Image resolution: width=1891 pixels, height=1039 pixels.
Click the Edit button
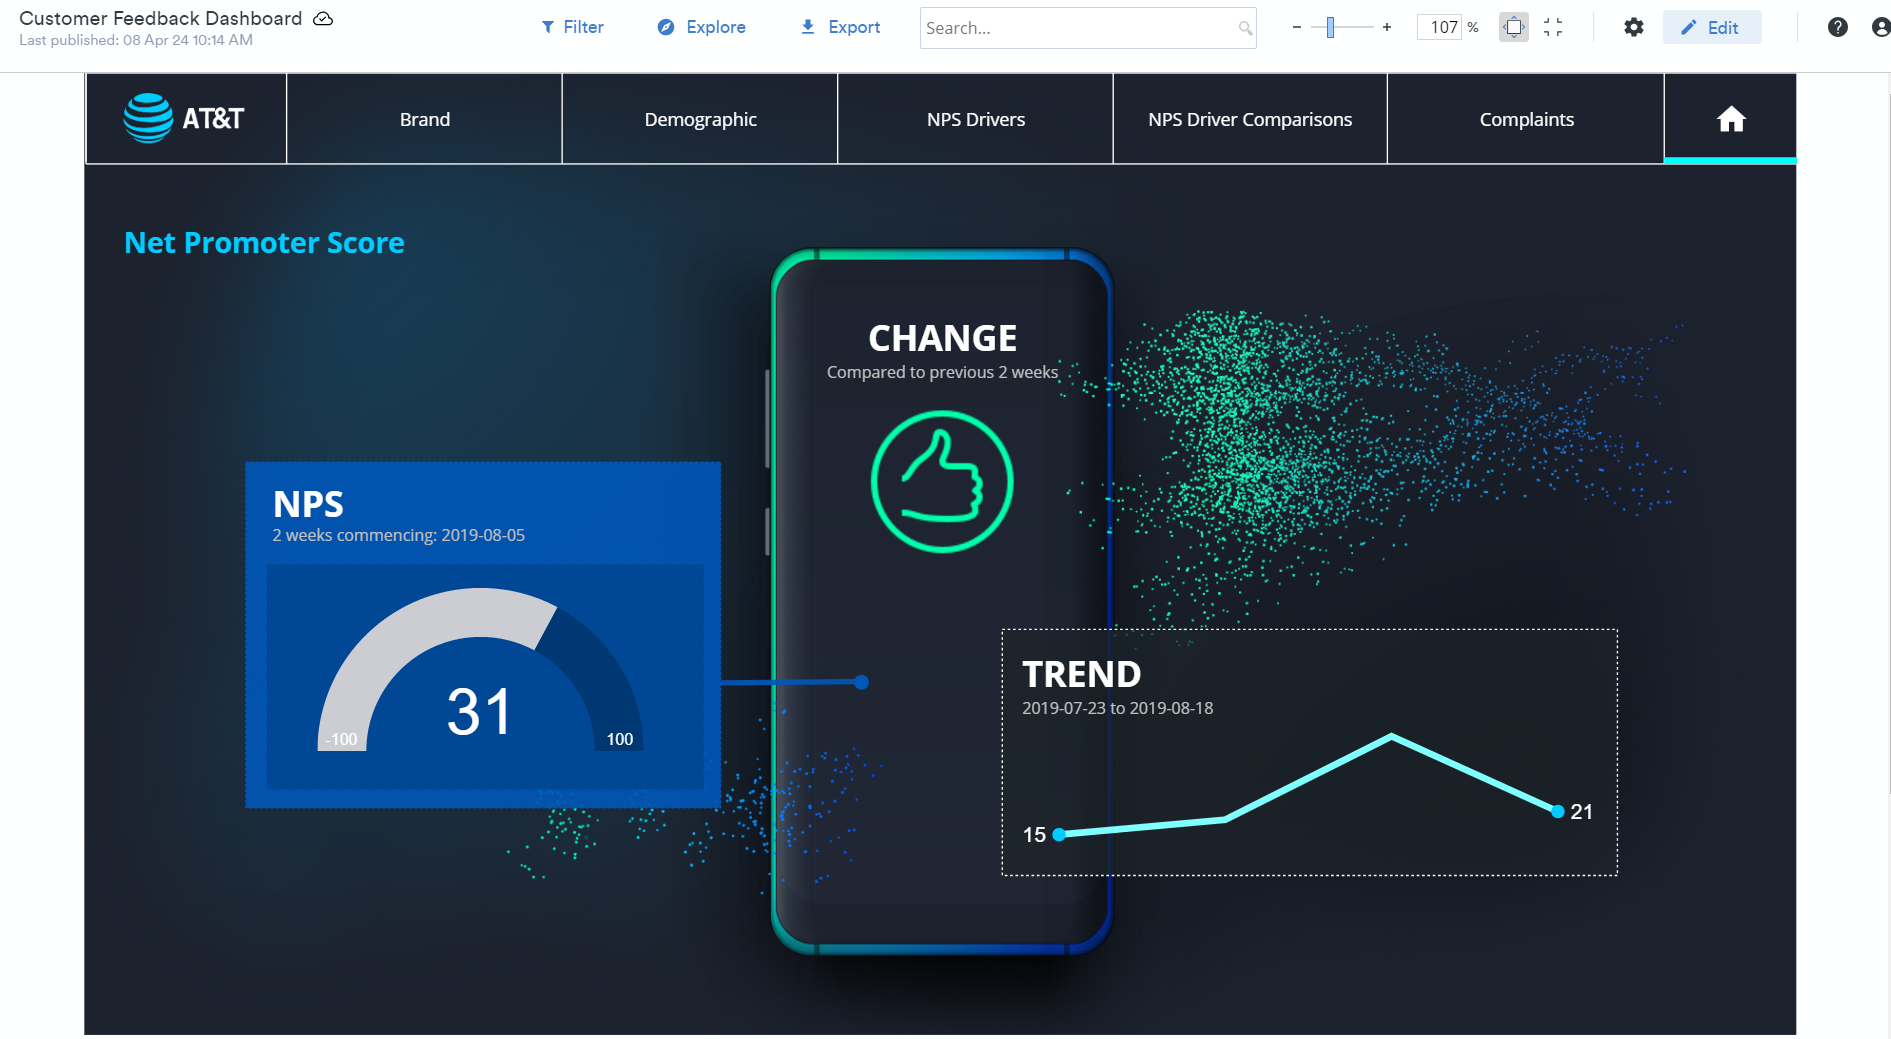(1712, 28)
